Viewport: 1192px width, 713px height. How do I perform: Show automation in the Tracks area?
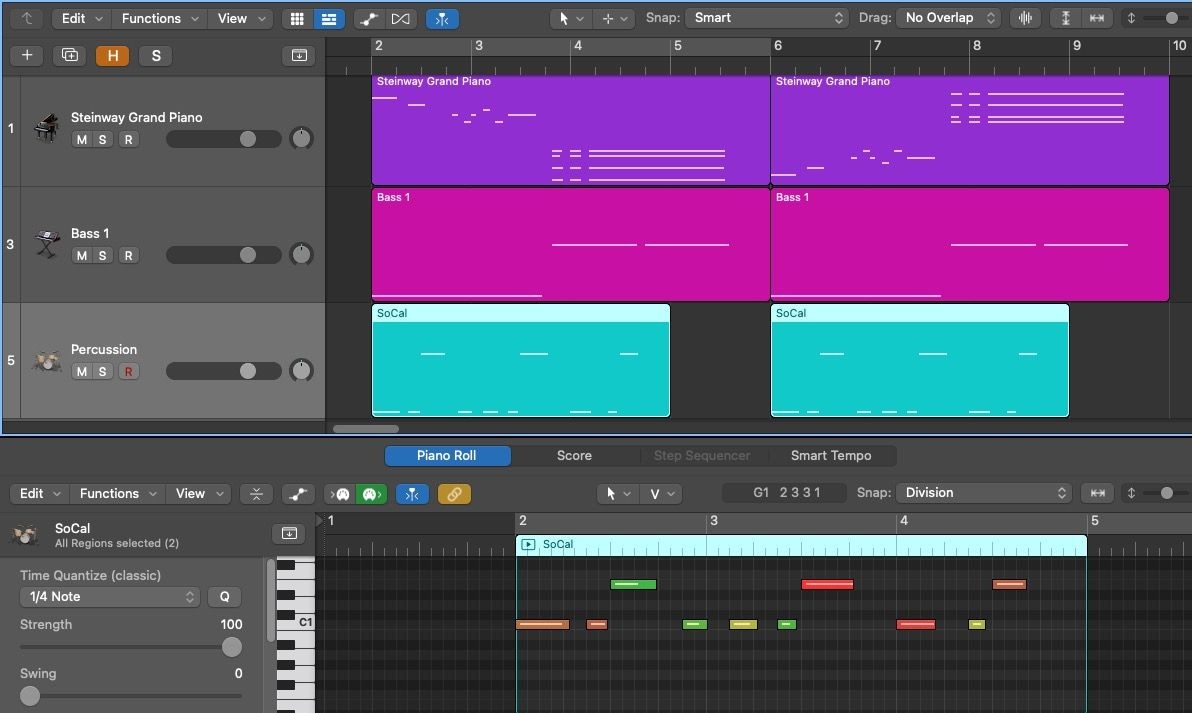[369, 18]
